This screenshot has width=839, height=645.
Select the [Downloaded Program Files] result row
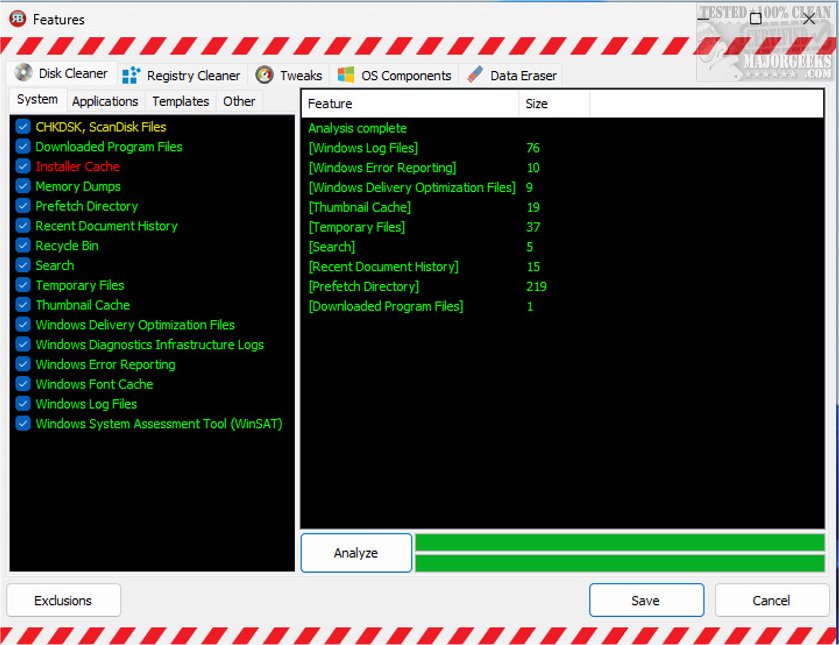coord(562,306)
